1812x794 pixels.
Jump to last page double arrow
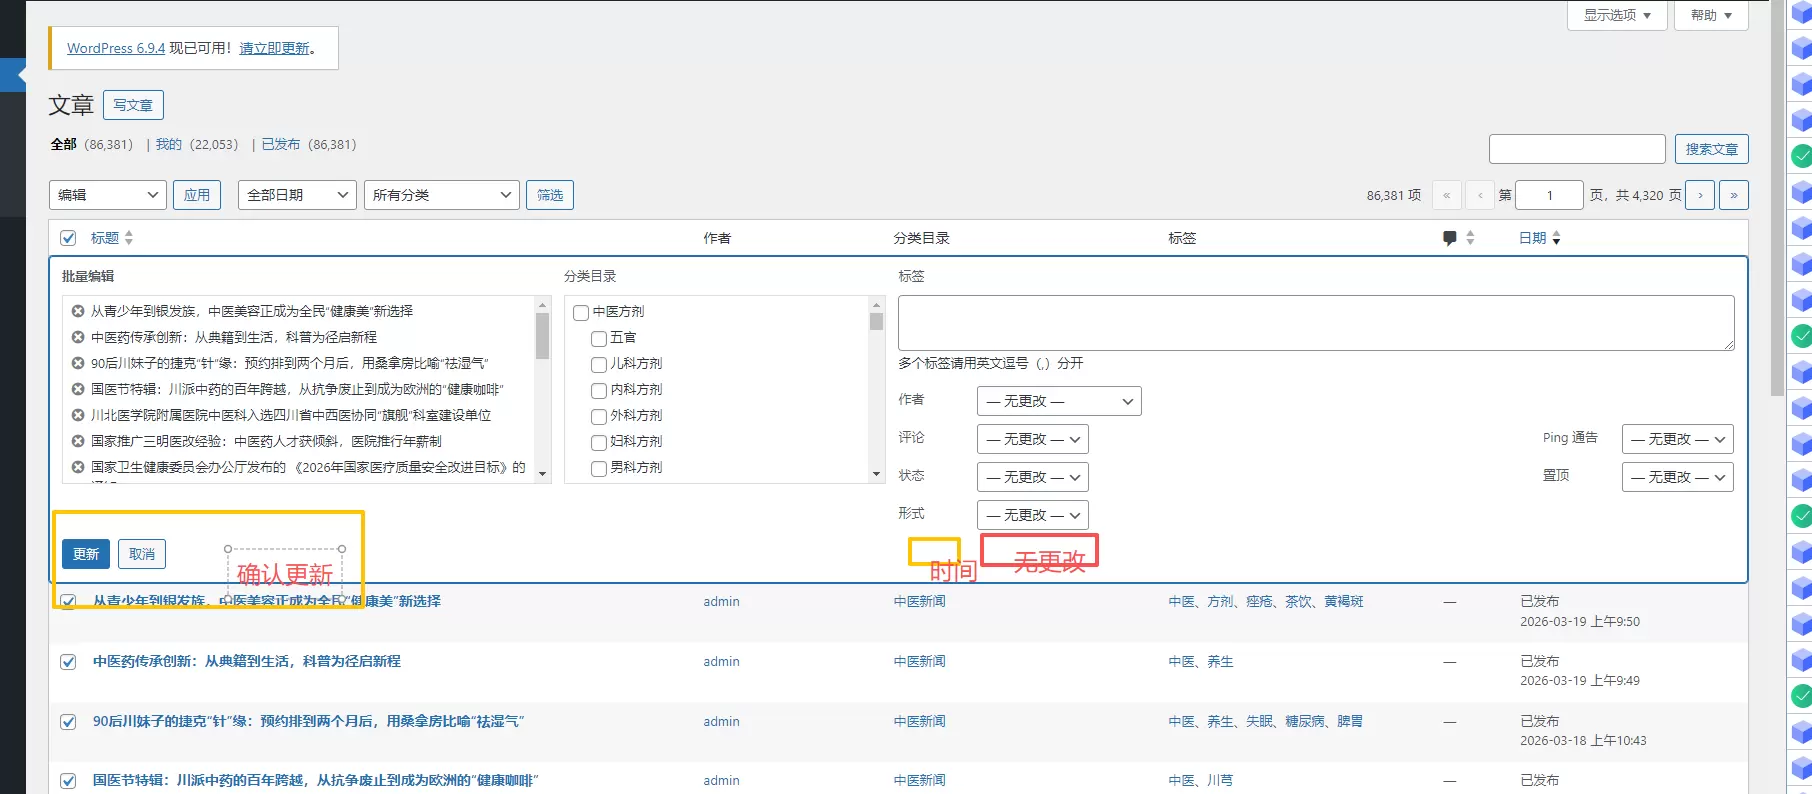[1734, 195]
